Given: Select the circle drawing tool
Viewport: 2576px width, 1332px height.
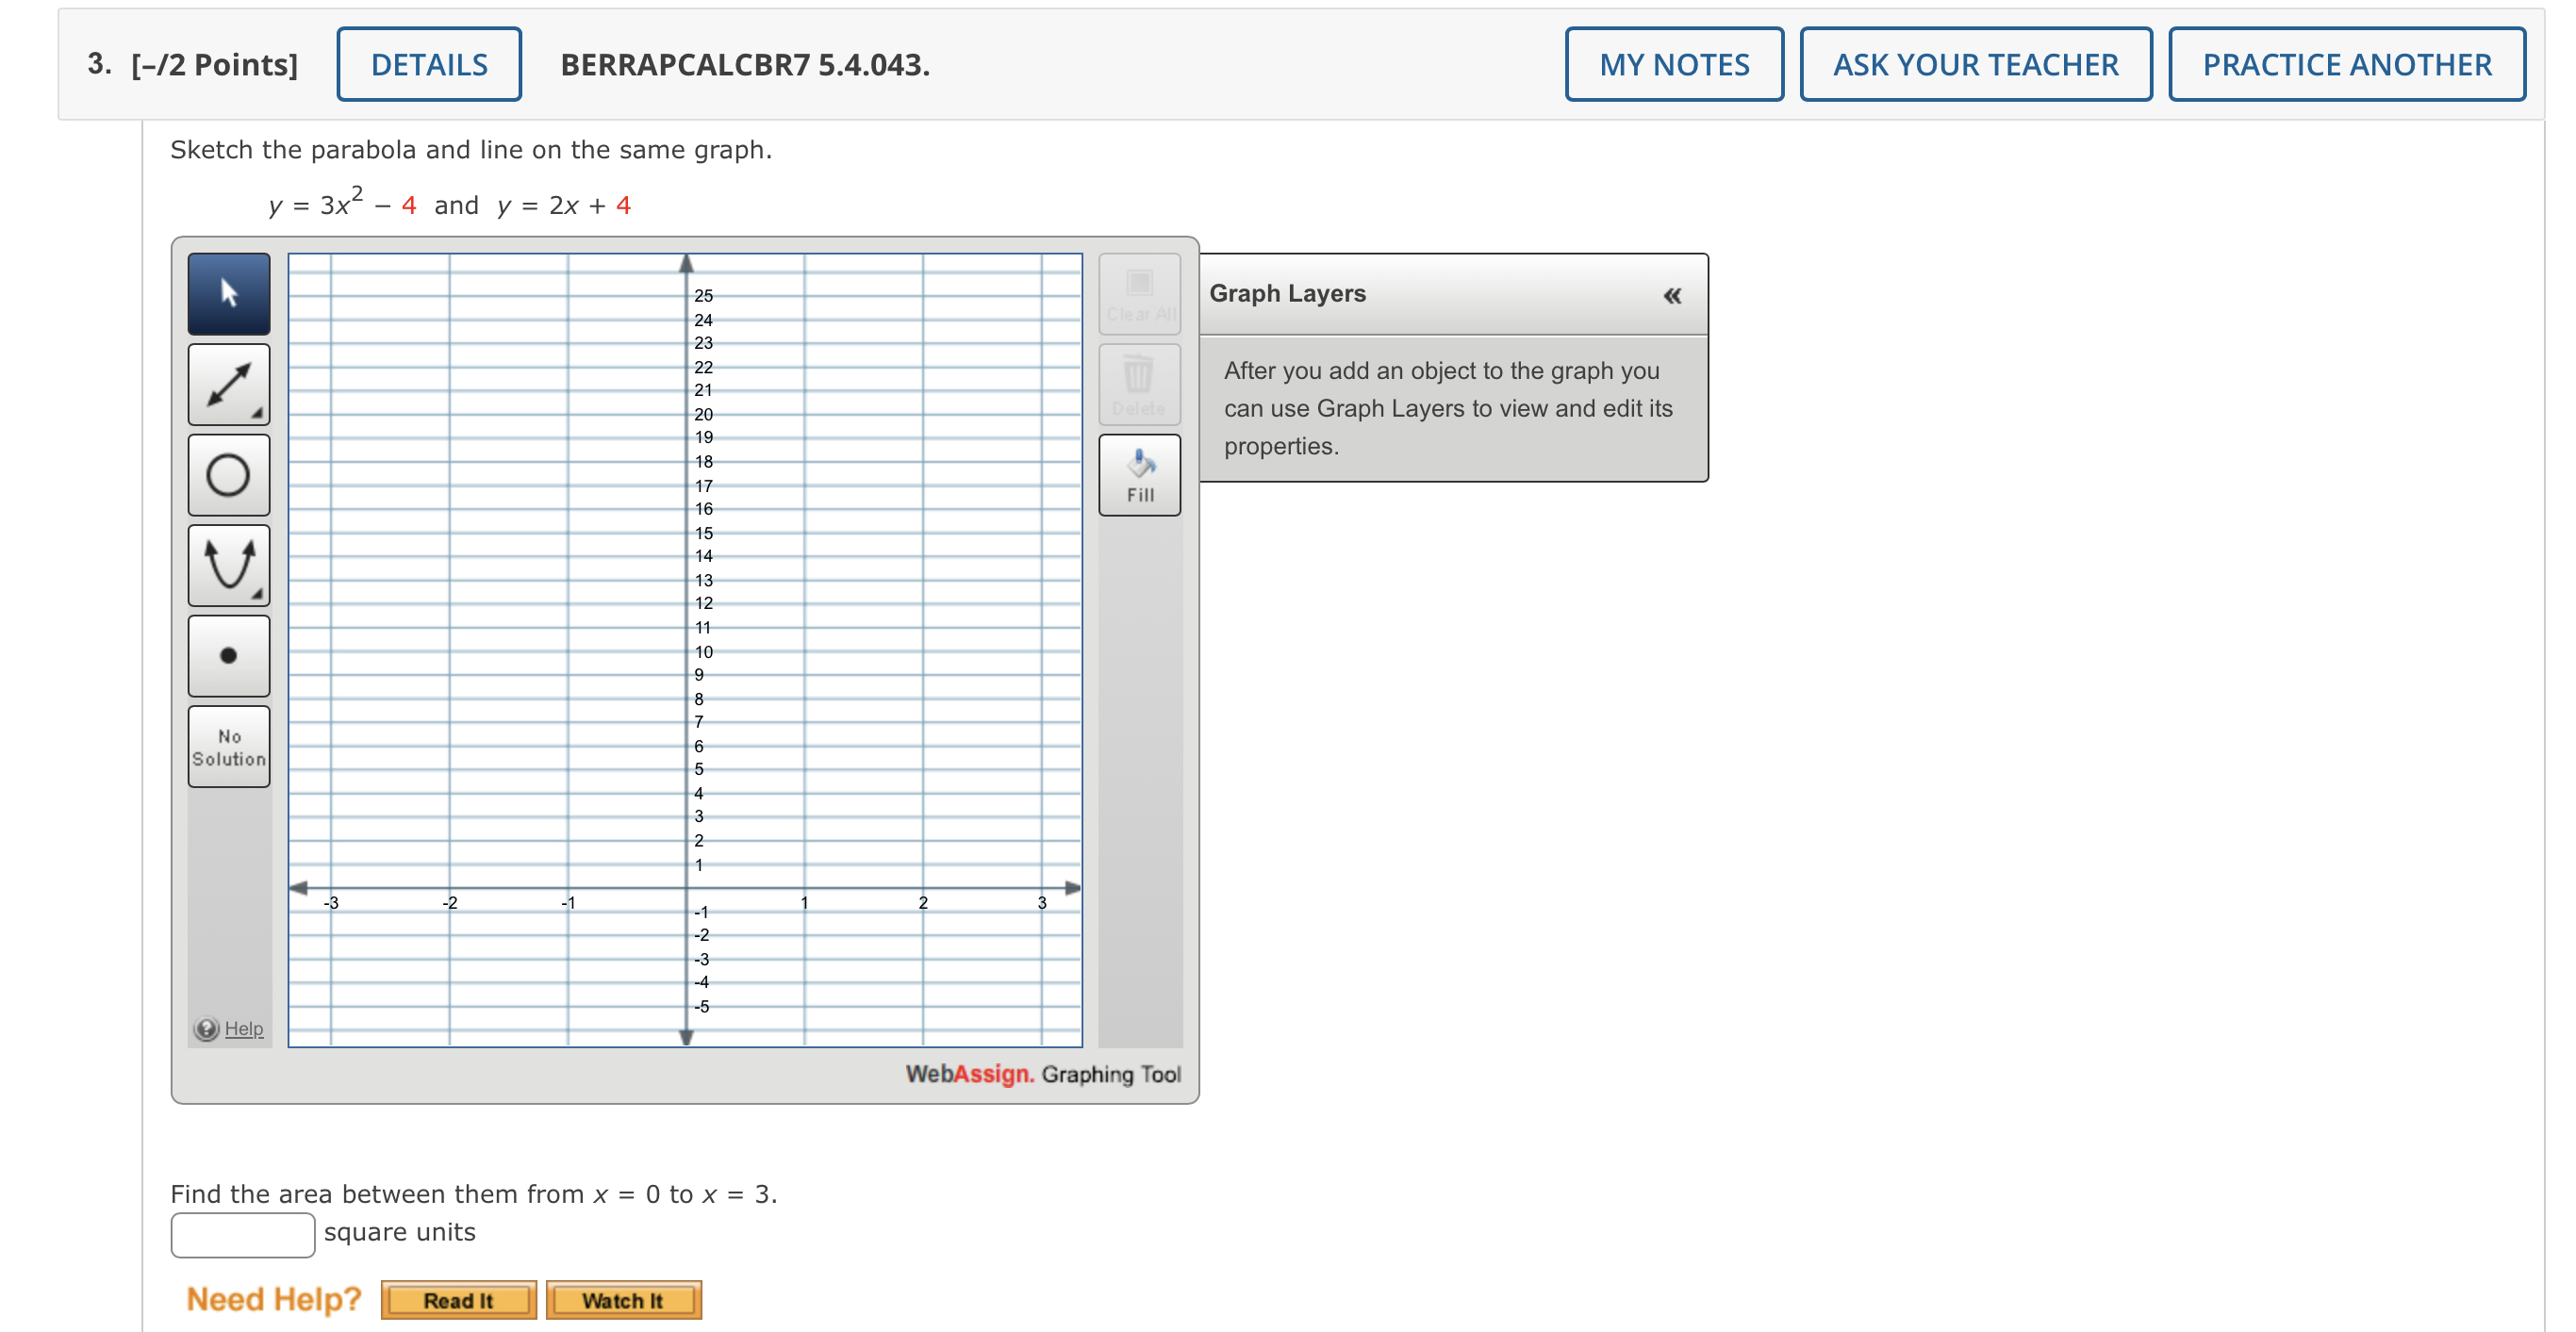Looking at the screenshot, I should (x=228, y=475).
